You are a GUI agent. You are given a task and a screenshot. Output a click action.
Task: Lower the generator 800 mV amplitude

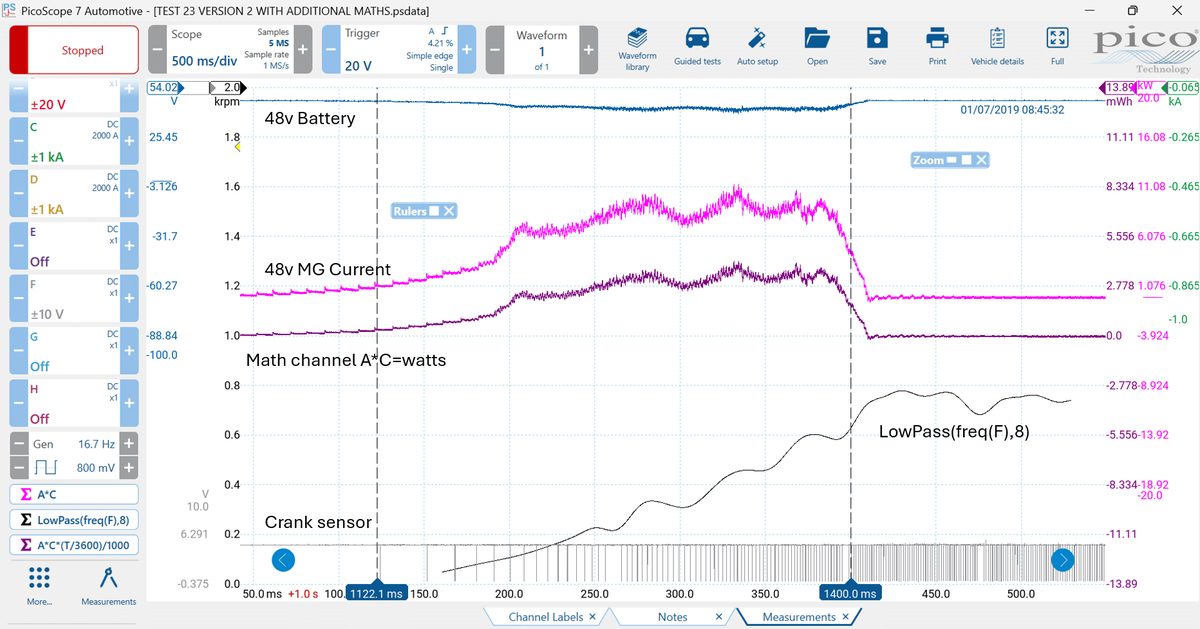point(19,467)
